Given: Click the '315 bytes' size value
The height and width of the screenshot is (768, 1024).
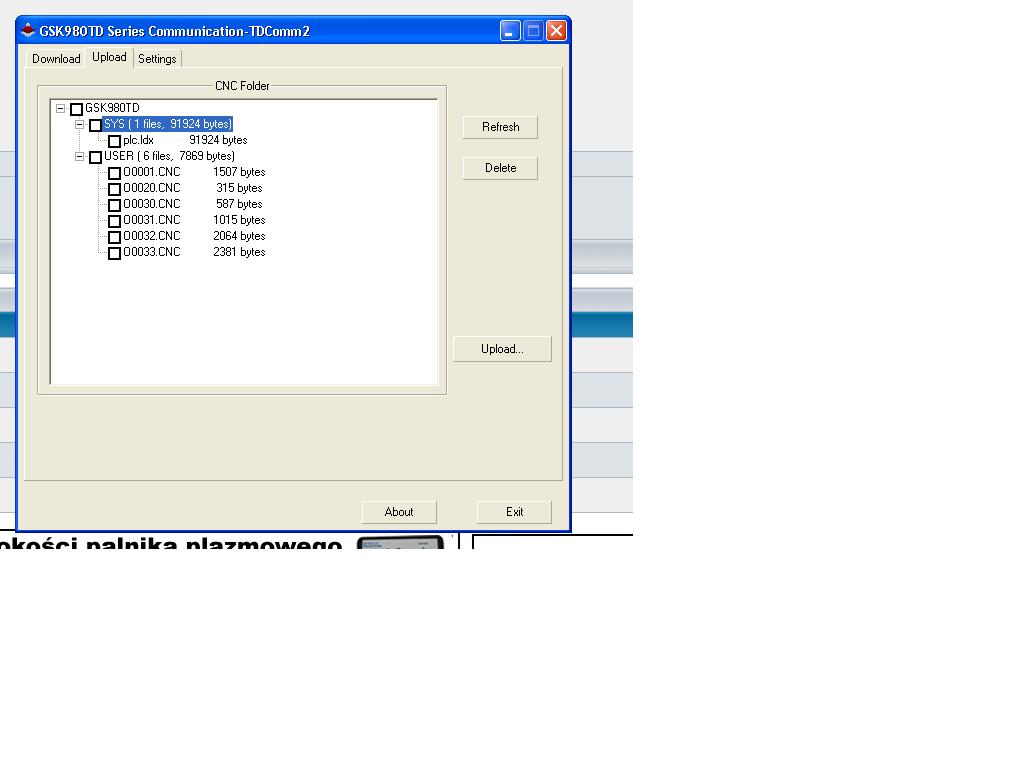Looking at the screenshot, I should click(239, 188).
